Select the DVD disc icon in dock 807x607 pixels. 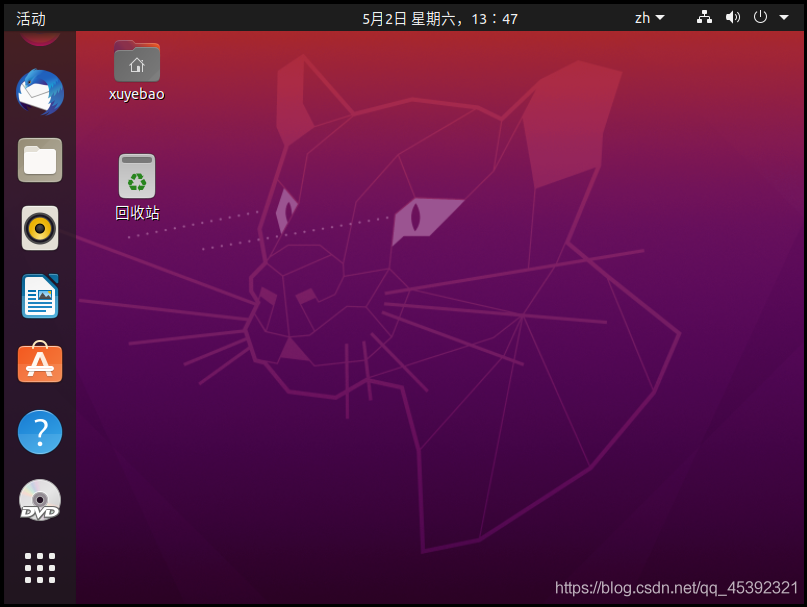40,500
